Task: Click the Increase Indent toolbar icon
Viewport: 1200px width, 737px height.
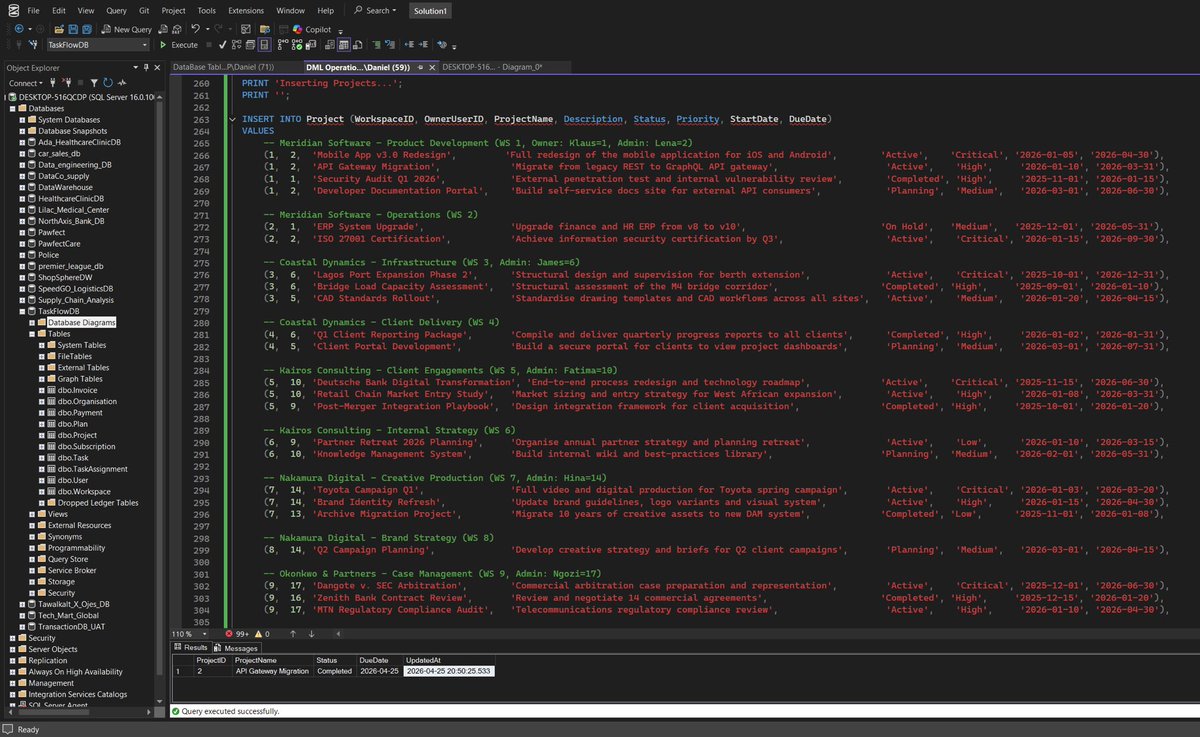Action: [423, 45]
